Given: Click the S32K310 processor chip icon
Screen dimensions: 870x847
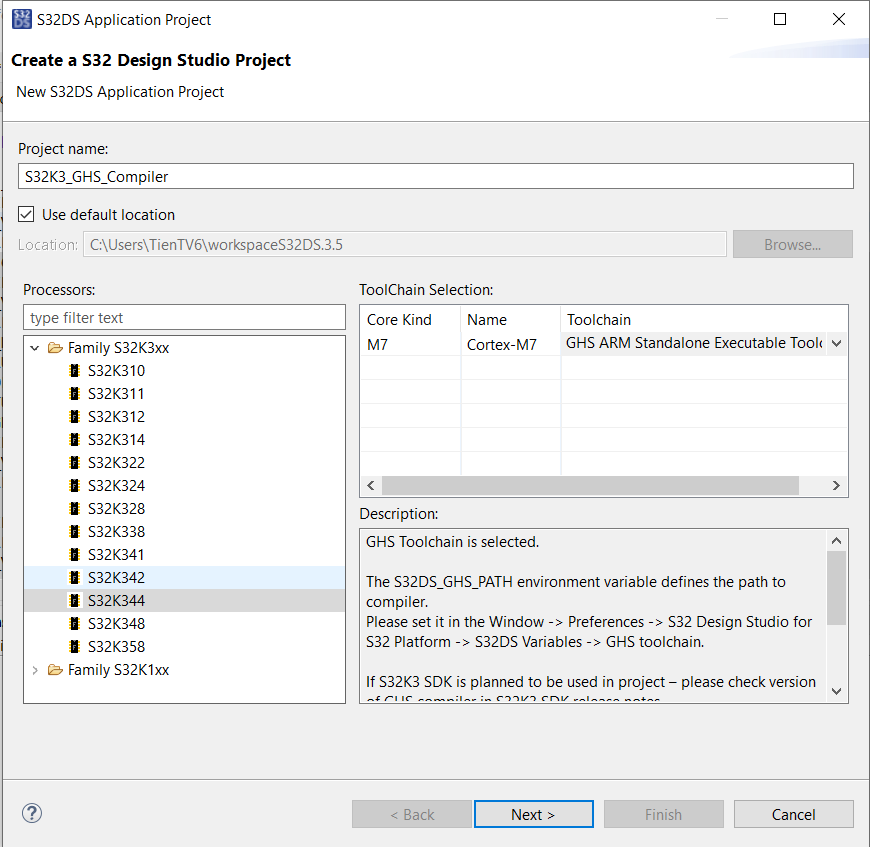Looking at the screenshot, I should pyautogui.click(x=74, y=371).
